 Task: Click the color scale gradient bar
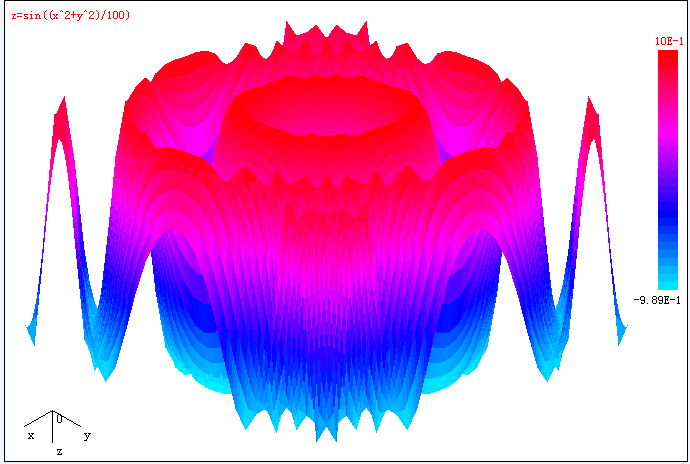[x=668, y=169]
